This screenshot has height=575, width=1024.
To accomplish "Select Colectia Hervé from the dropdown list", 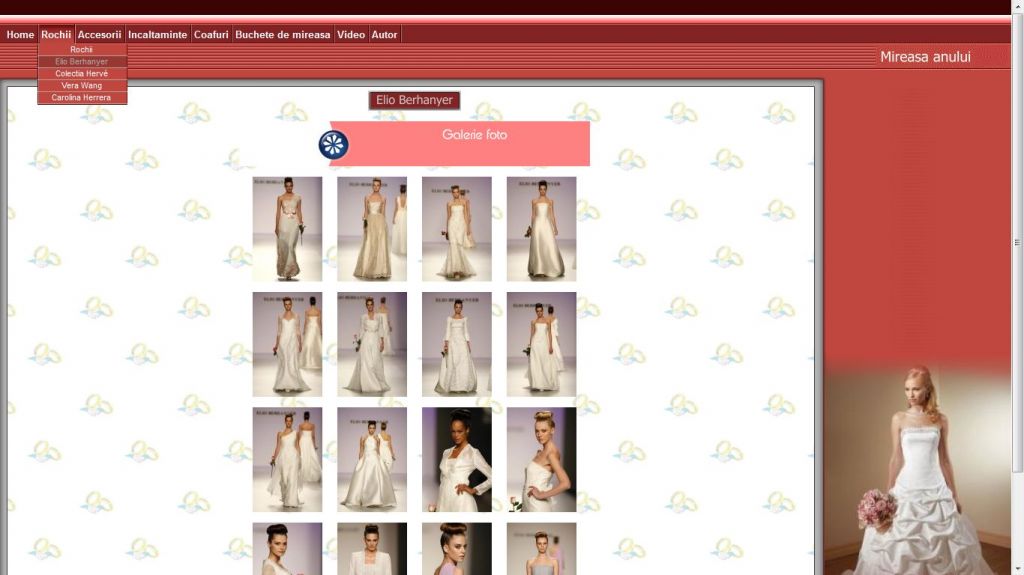I will [82, 74].
